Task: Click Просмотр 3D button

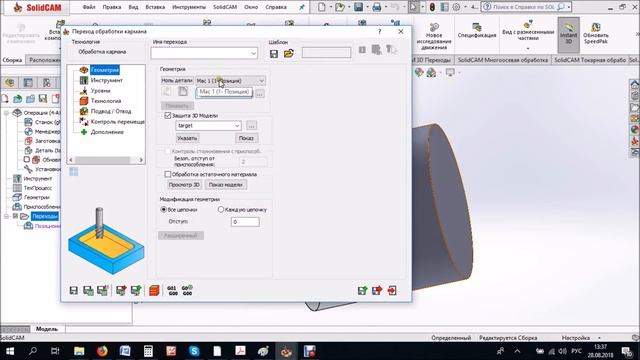Action: (x=184, y=184)
